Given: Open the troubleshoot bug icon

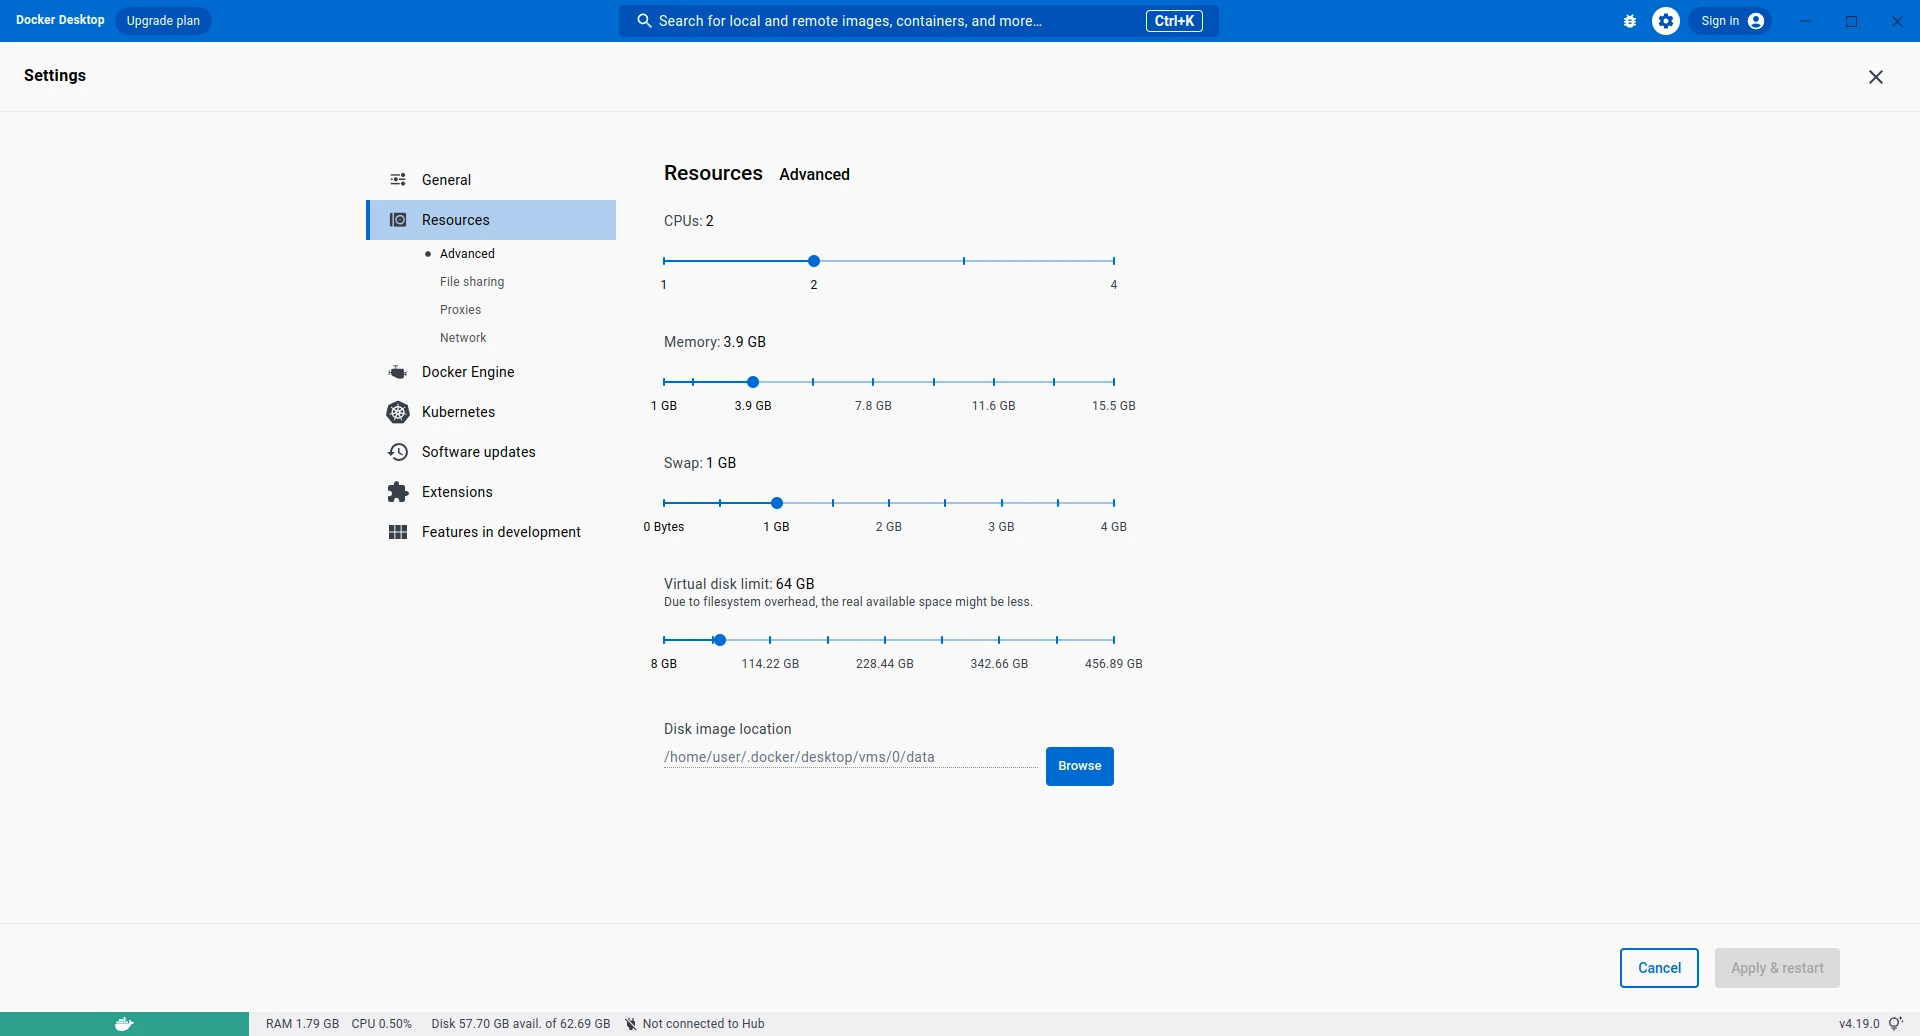Looking at the screenshot, I should tap(1630, 21).
